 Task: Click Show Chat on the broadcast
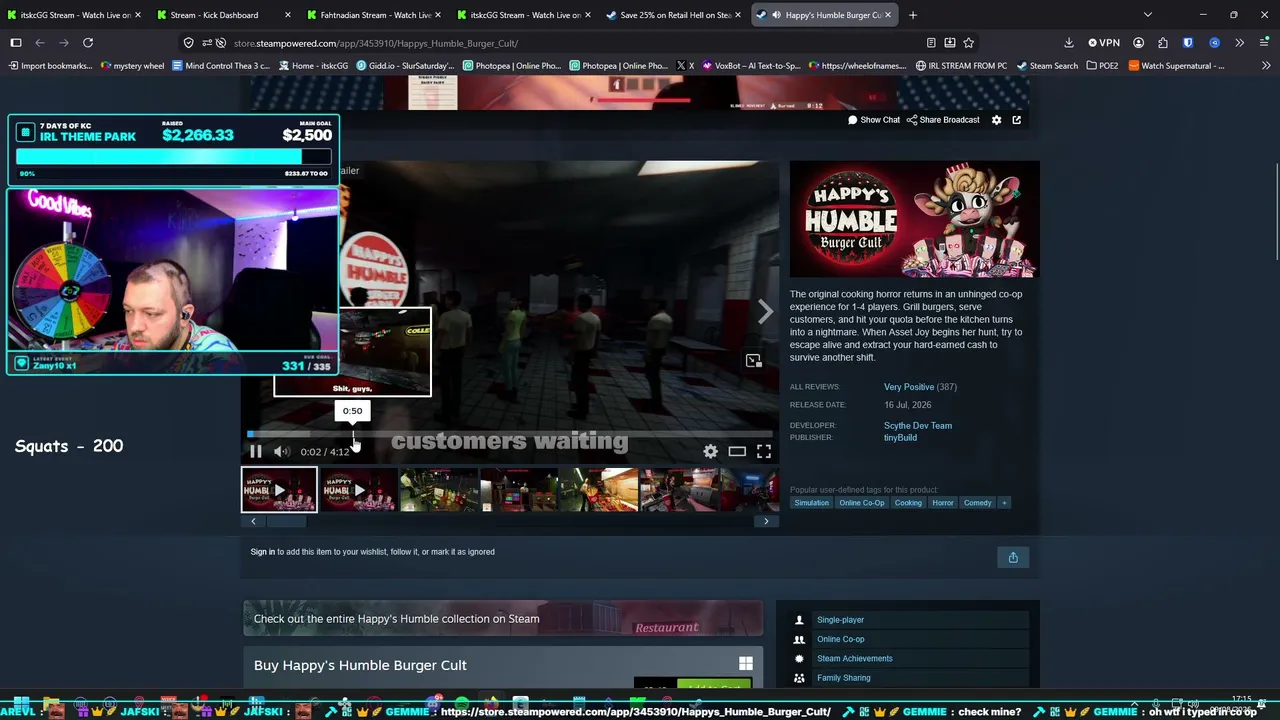pos(874,120)
